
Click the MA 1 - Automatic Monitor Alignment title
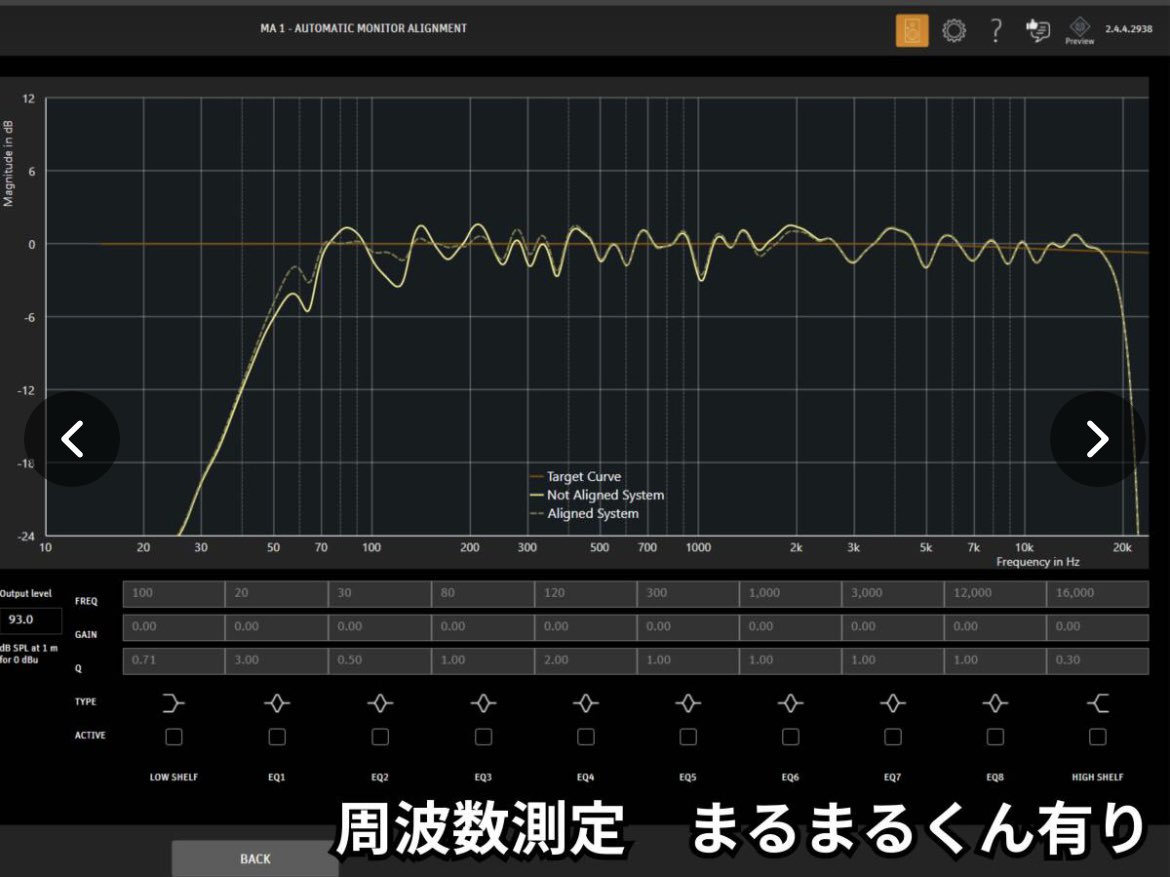coord(363,28)
